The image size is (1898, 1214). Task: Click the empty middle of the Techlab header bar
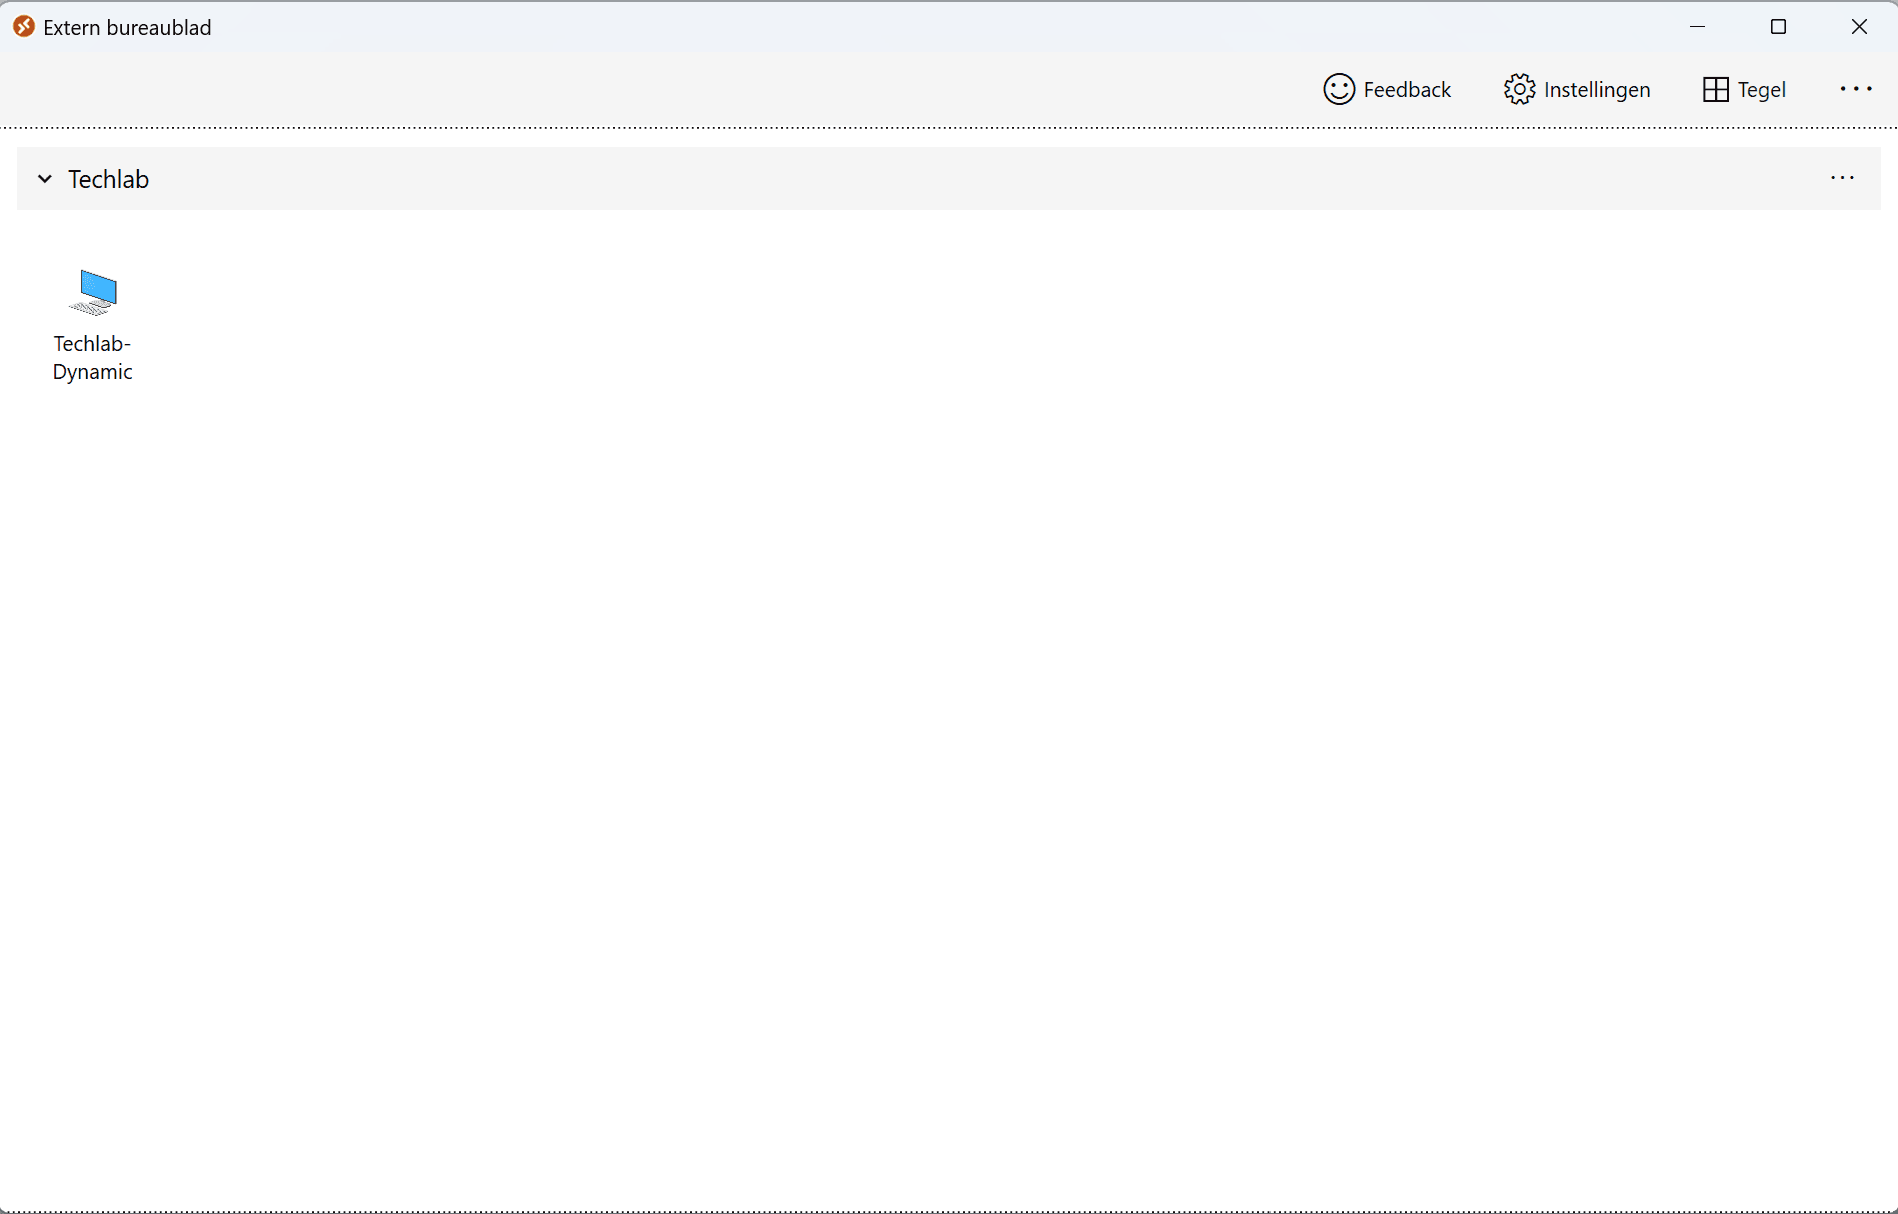(x=948, y=179)
